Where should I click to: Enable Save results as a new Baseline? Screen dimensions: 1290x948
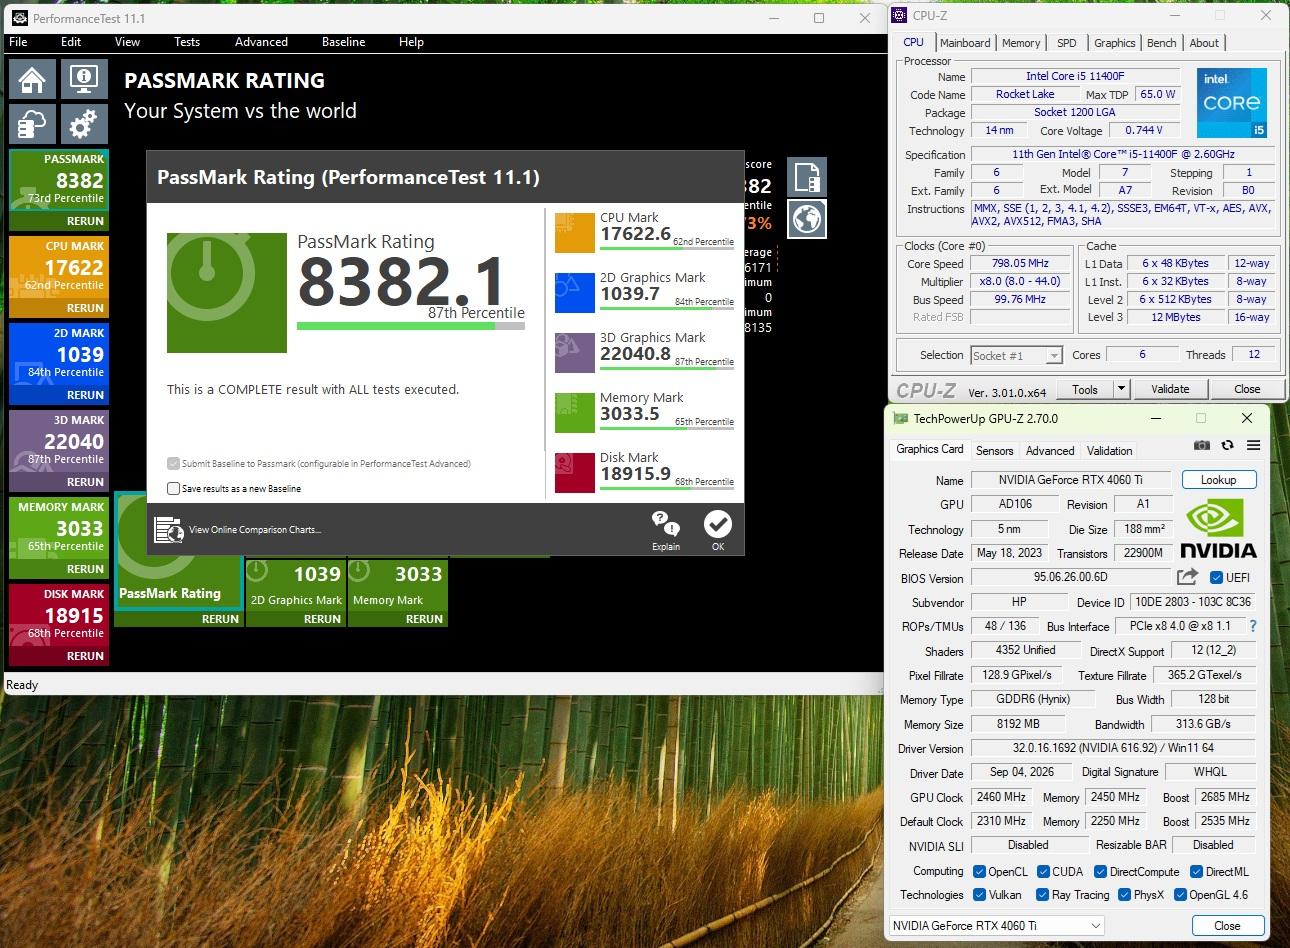(174, 489)
